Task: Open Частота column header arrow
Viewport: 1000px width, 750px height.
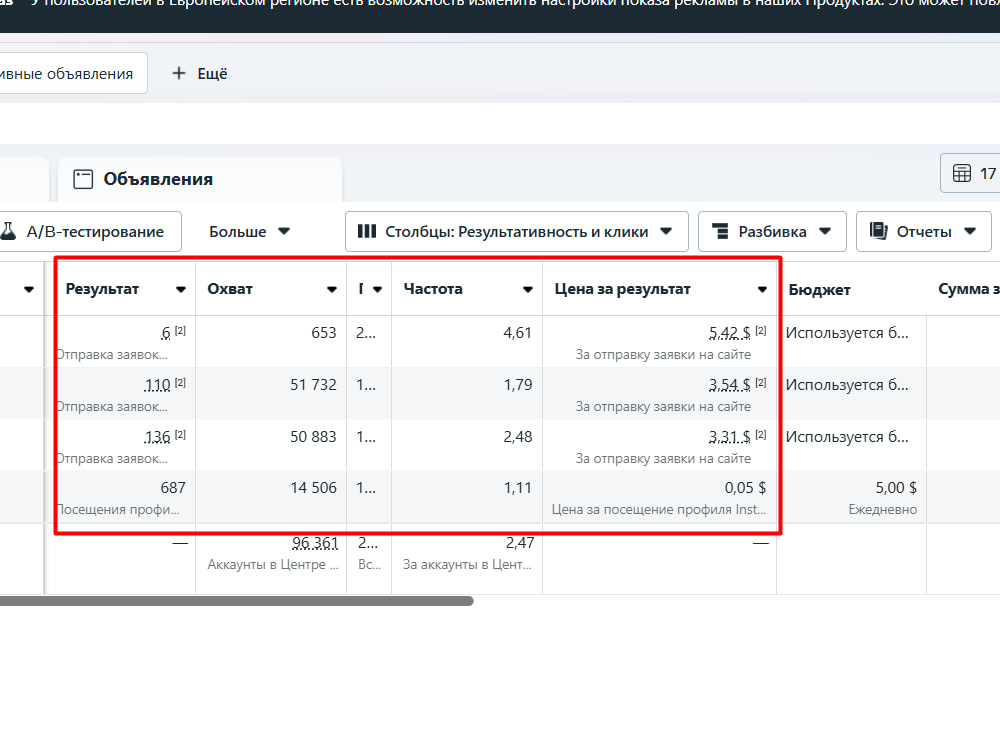Action: tap(527, 290)
